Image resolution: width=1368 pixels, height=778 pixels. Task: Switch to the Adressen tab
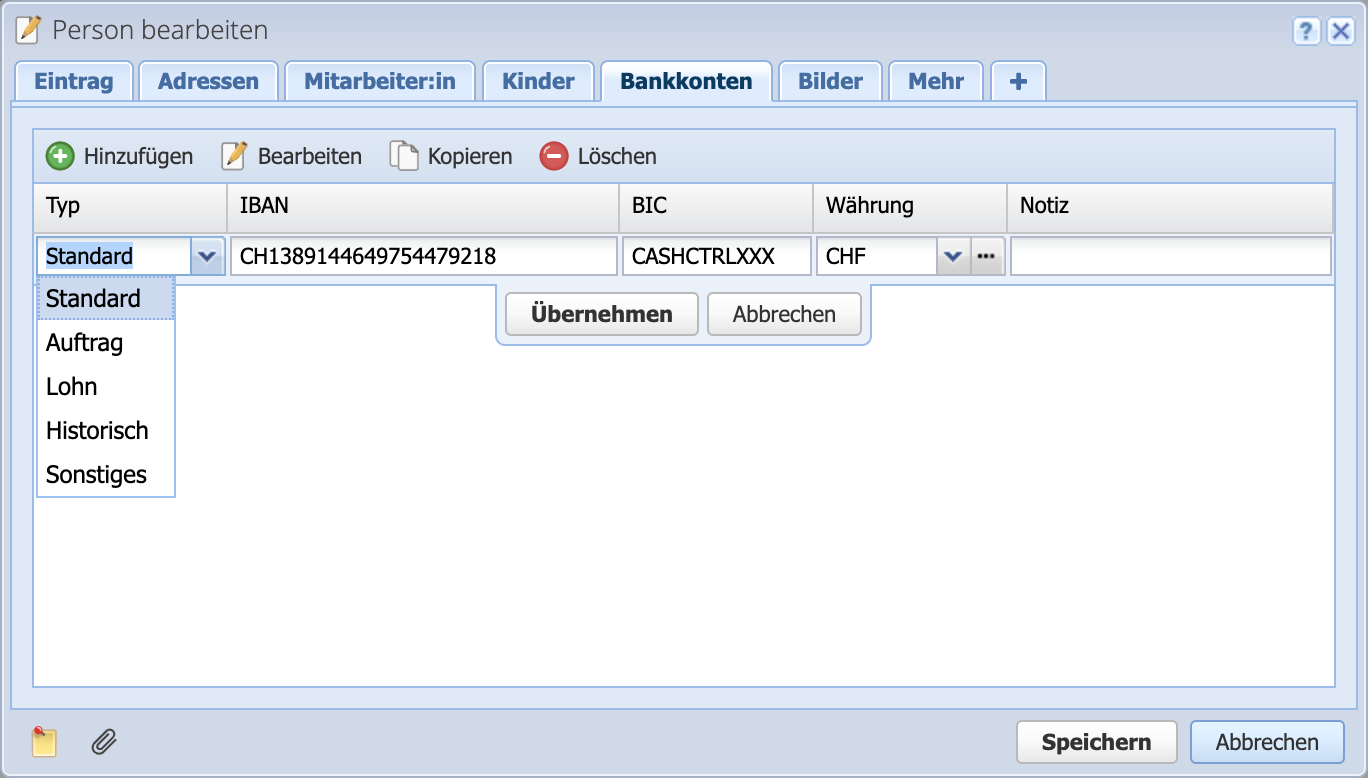coord(208,82)
